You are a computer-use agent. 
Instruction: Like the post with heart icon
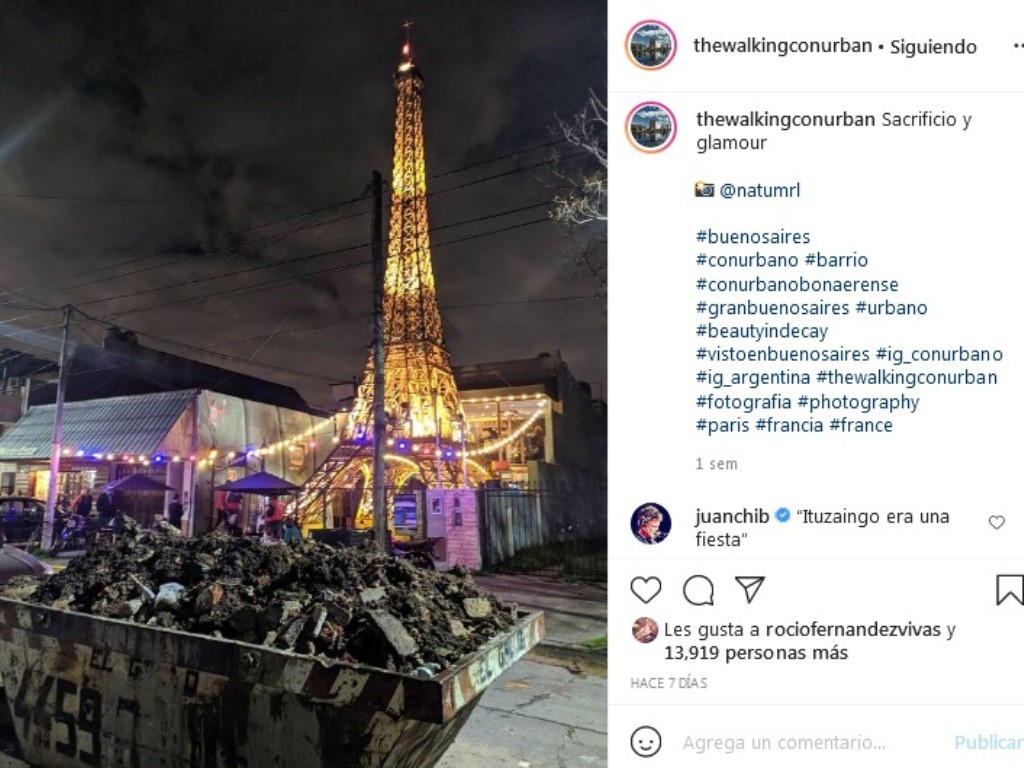tap(646, 590)
